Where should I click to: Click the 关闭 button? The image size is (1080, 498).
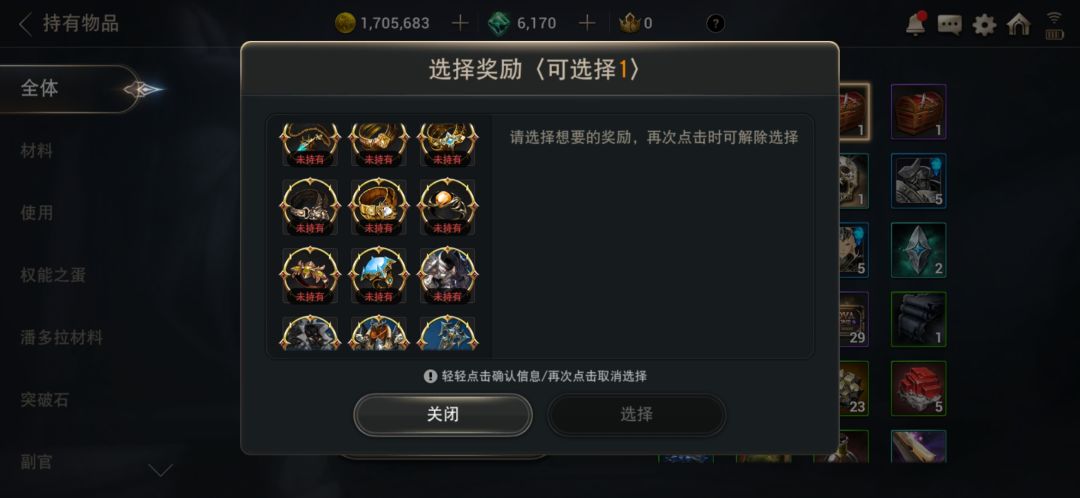tap(443, 415)
